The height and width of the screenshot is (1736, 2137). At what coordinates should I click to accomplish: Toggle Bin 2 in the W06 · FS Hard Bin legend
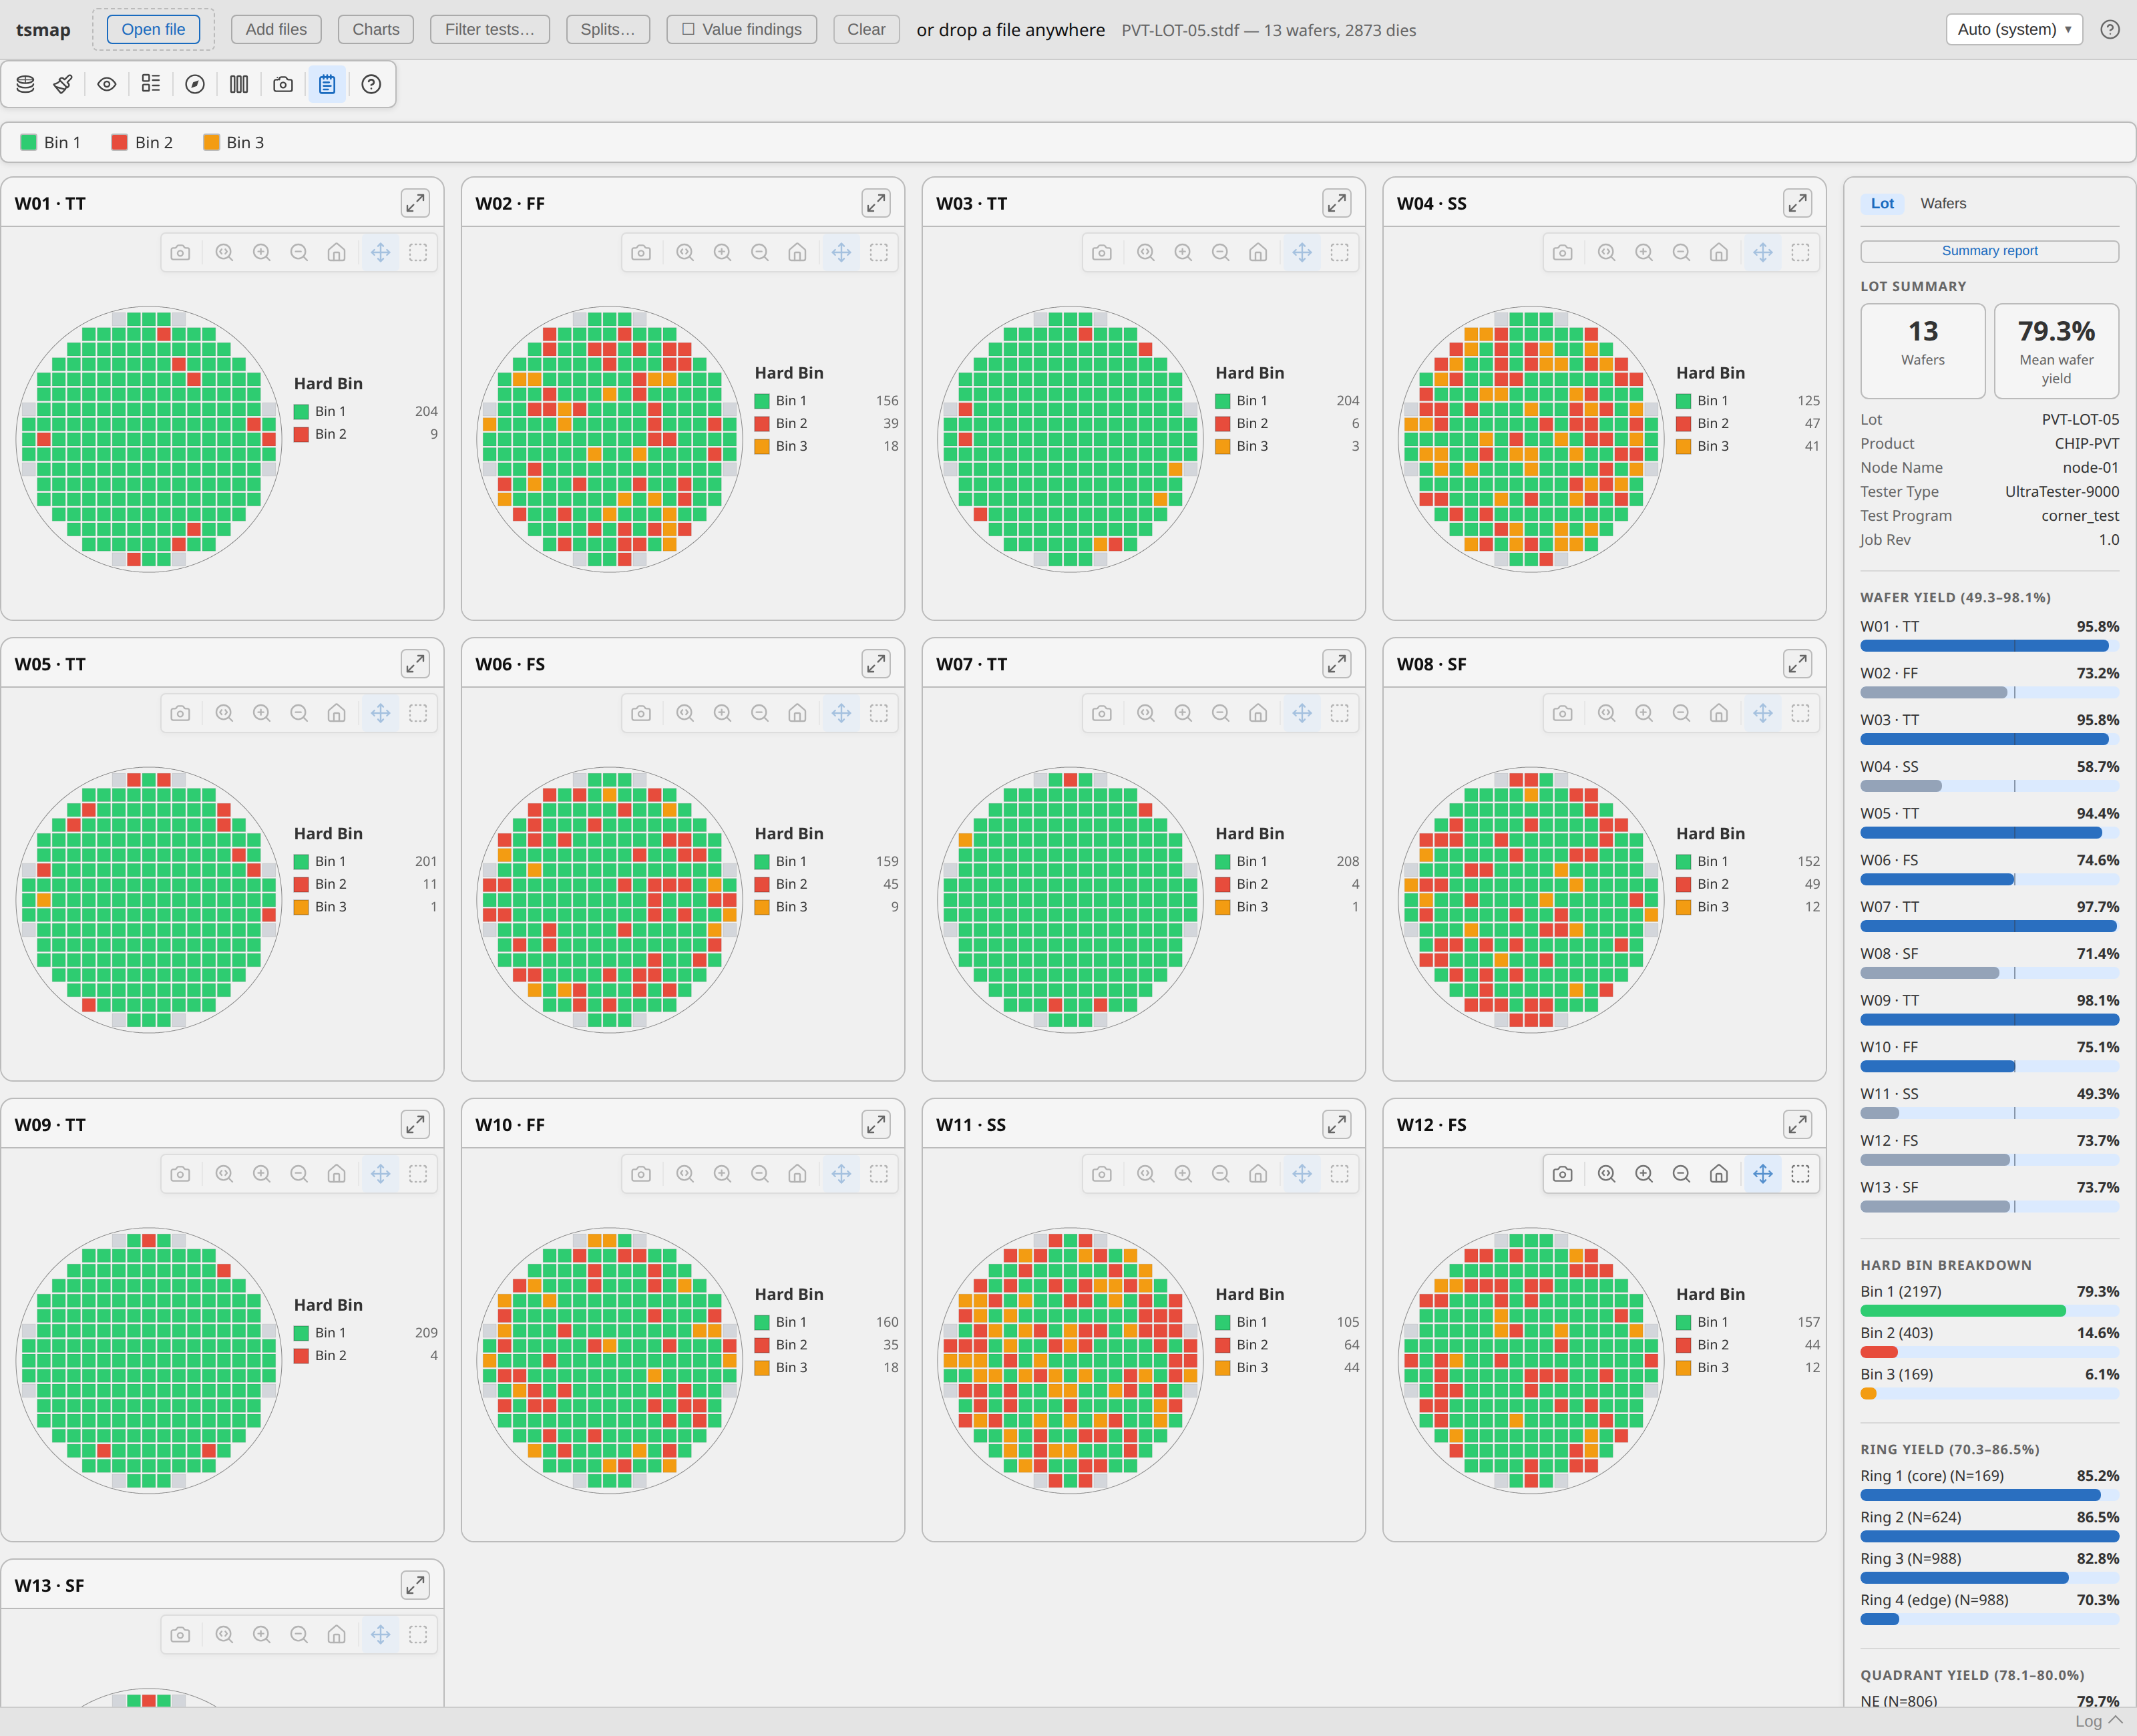(827, 884)
